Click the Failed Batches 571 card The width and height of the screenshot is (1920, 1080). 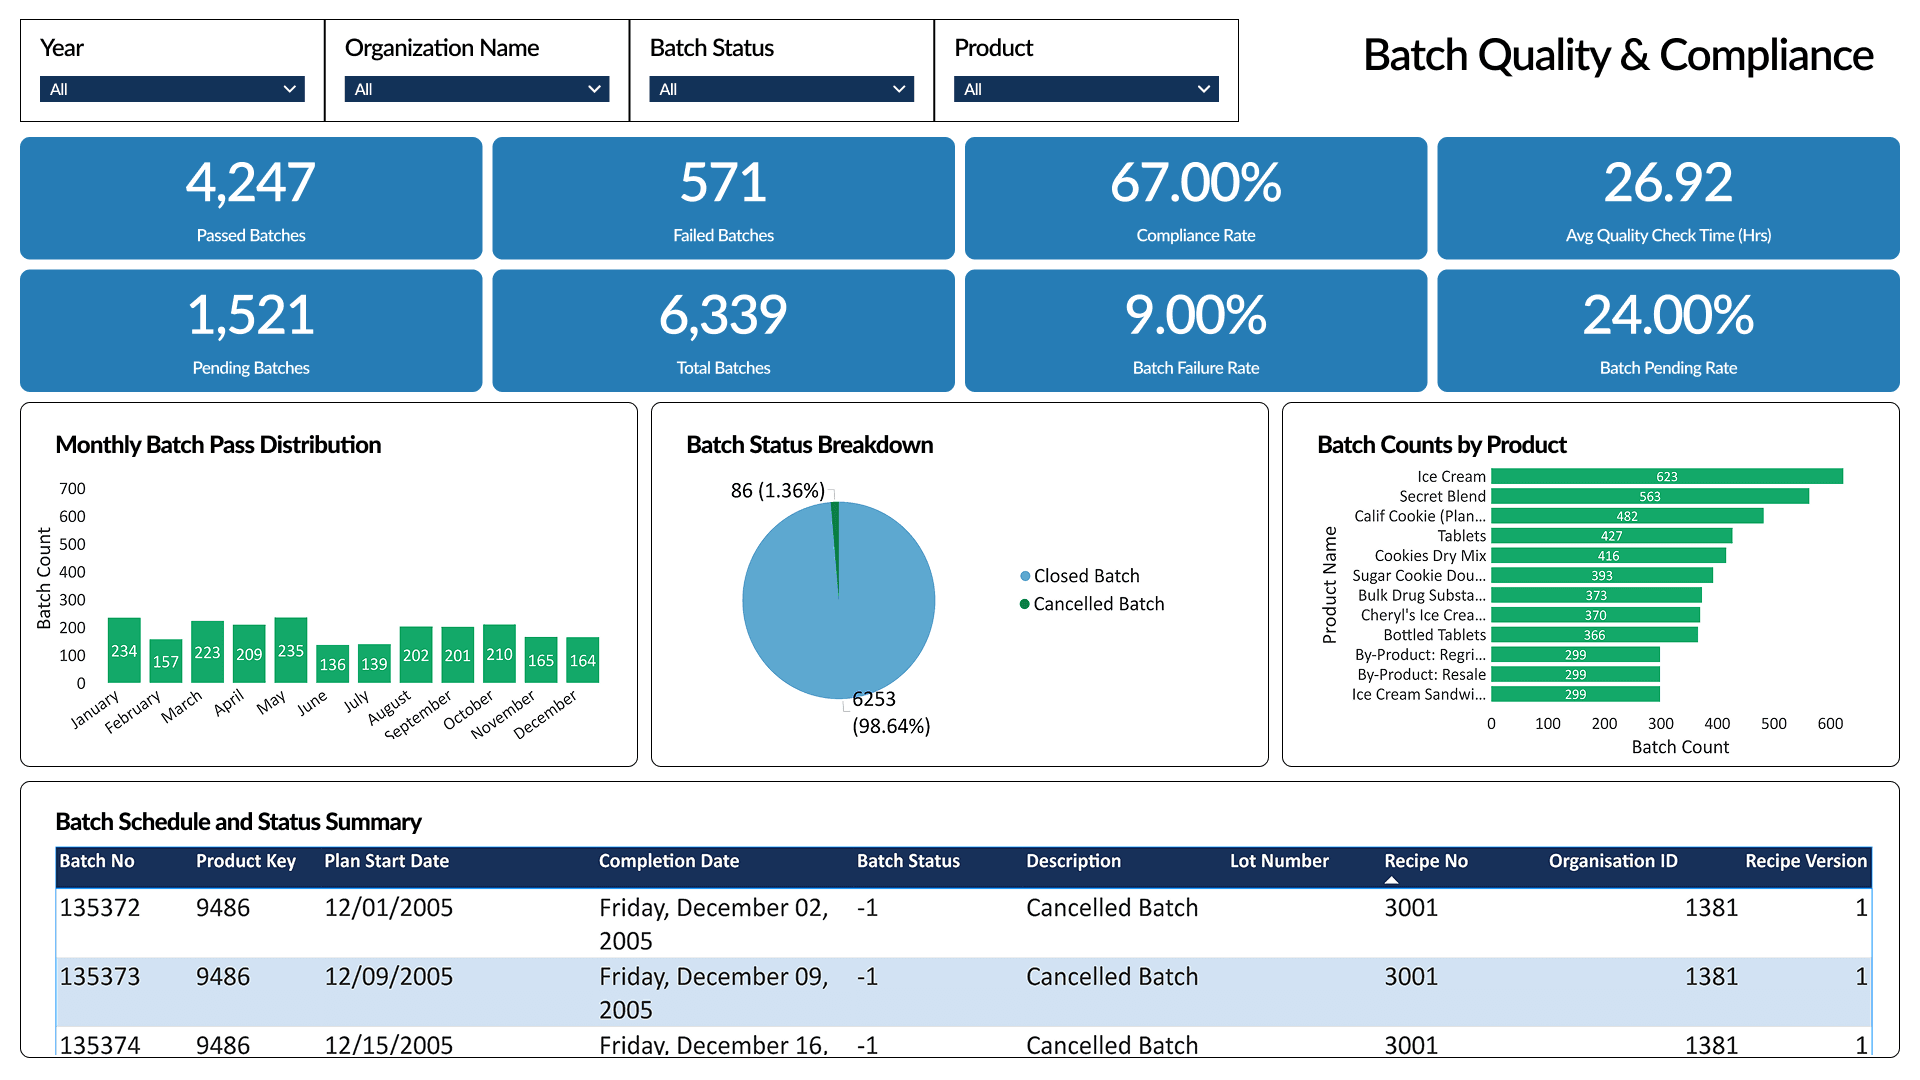click(x=723, y=198)
